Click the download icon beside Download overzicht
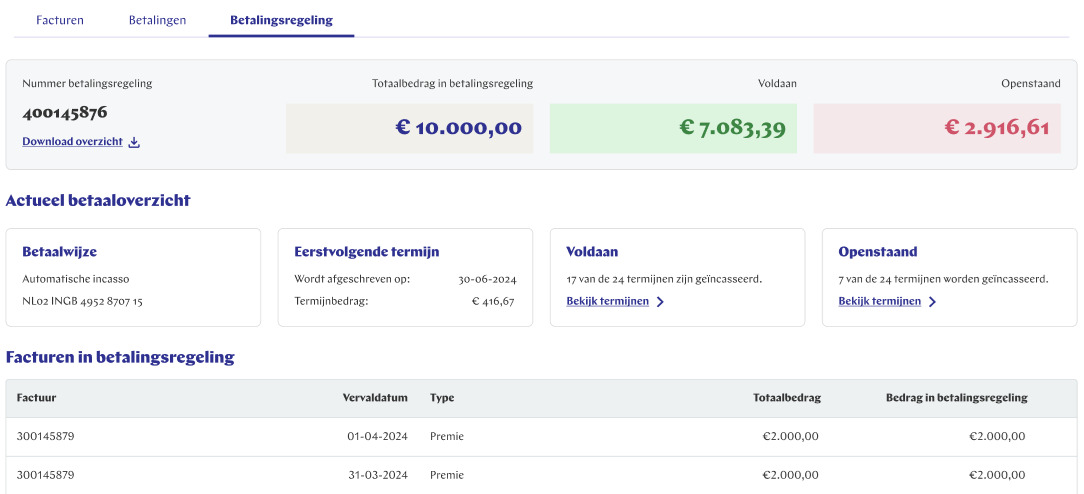Viewport: 1084px width, 494px height. pos(134,142)
